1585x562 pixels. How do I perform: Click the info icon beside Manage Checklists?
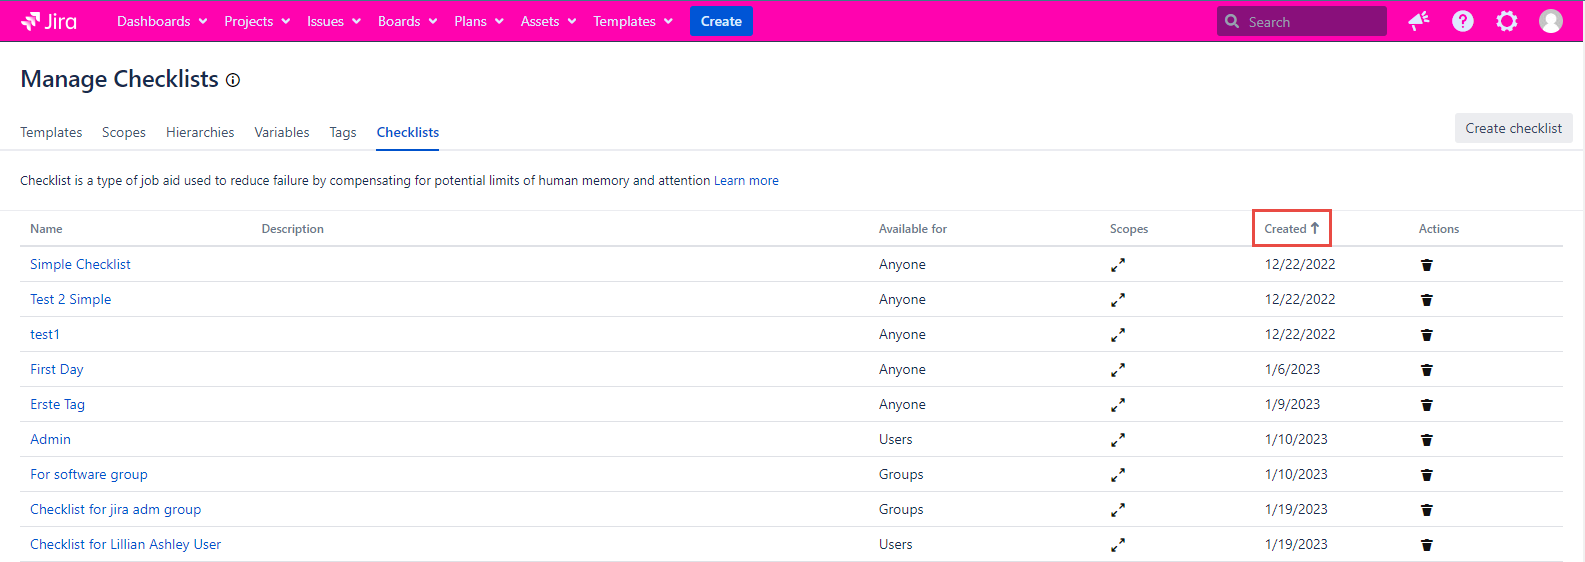click(x=233, y=80)
